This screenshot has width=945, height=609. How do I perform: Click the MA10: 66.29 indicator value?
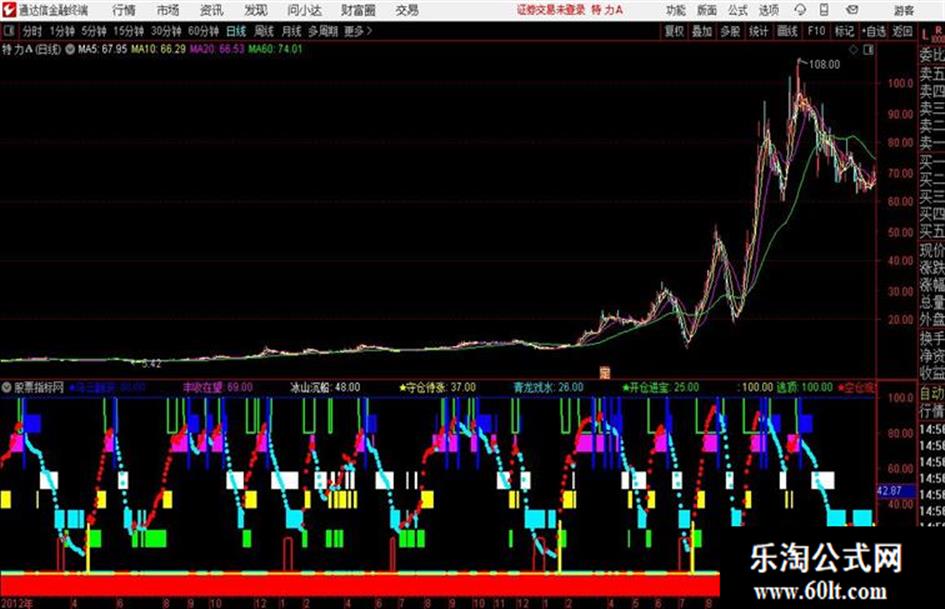[x=159, y=49]
